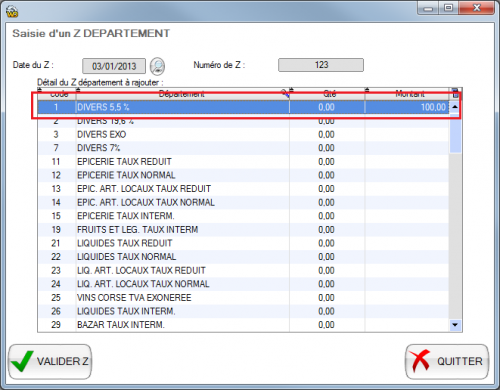Sort by the Montant column header
The height and width of the screenshot is (390, 500).
(407, 94)
